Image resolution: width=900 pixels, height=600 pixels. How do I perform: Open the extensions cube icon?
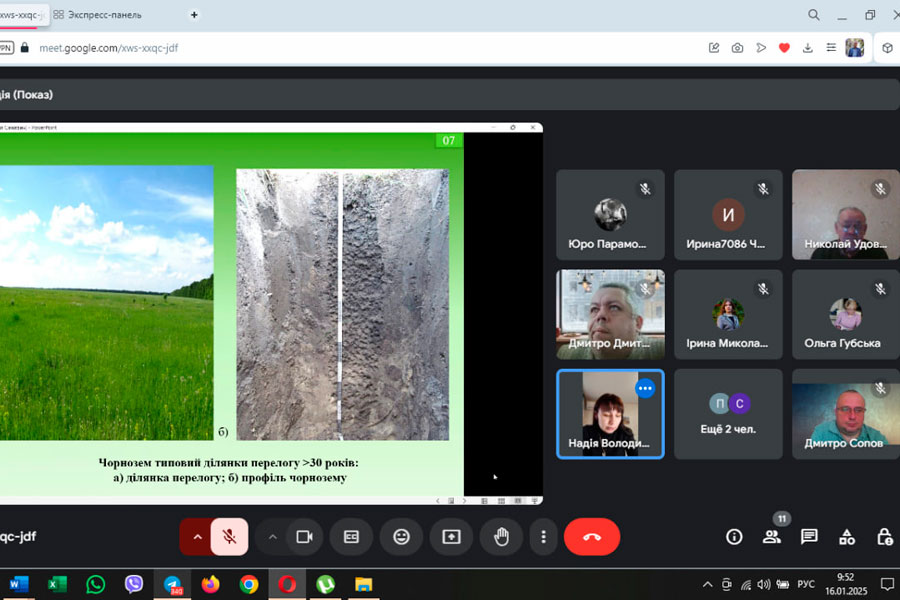click(x=887, y=48)
